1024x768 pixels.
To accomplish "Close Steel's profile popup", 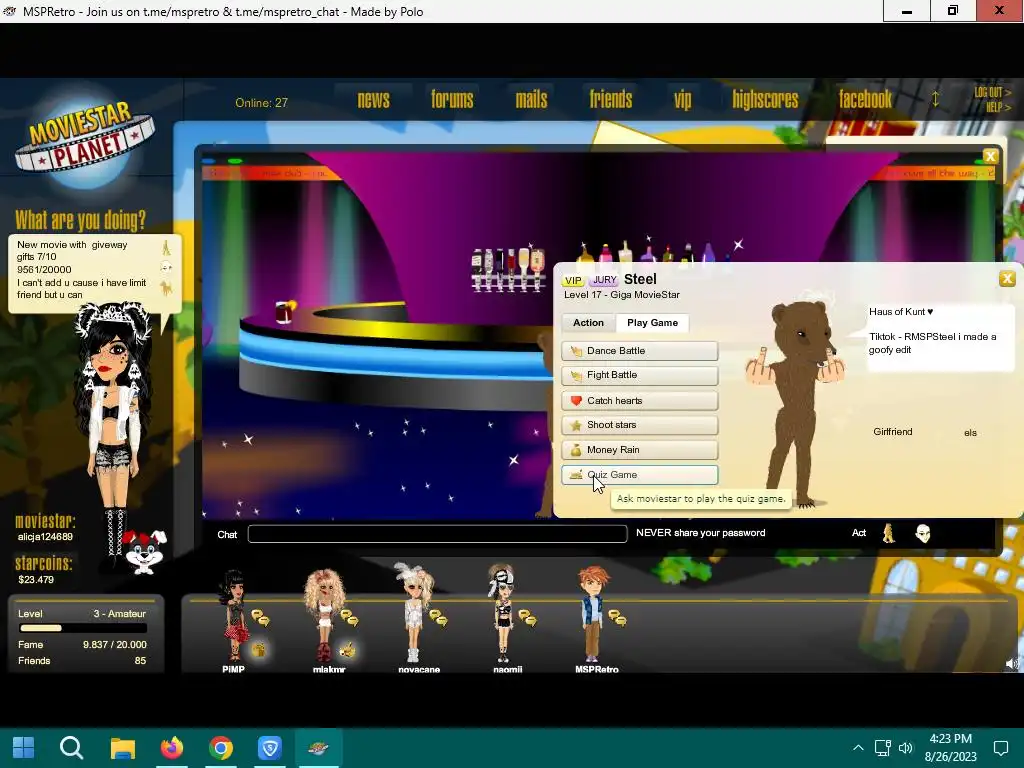I will (1007, 279).
